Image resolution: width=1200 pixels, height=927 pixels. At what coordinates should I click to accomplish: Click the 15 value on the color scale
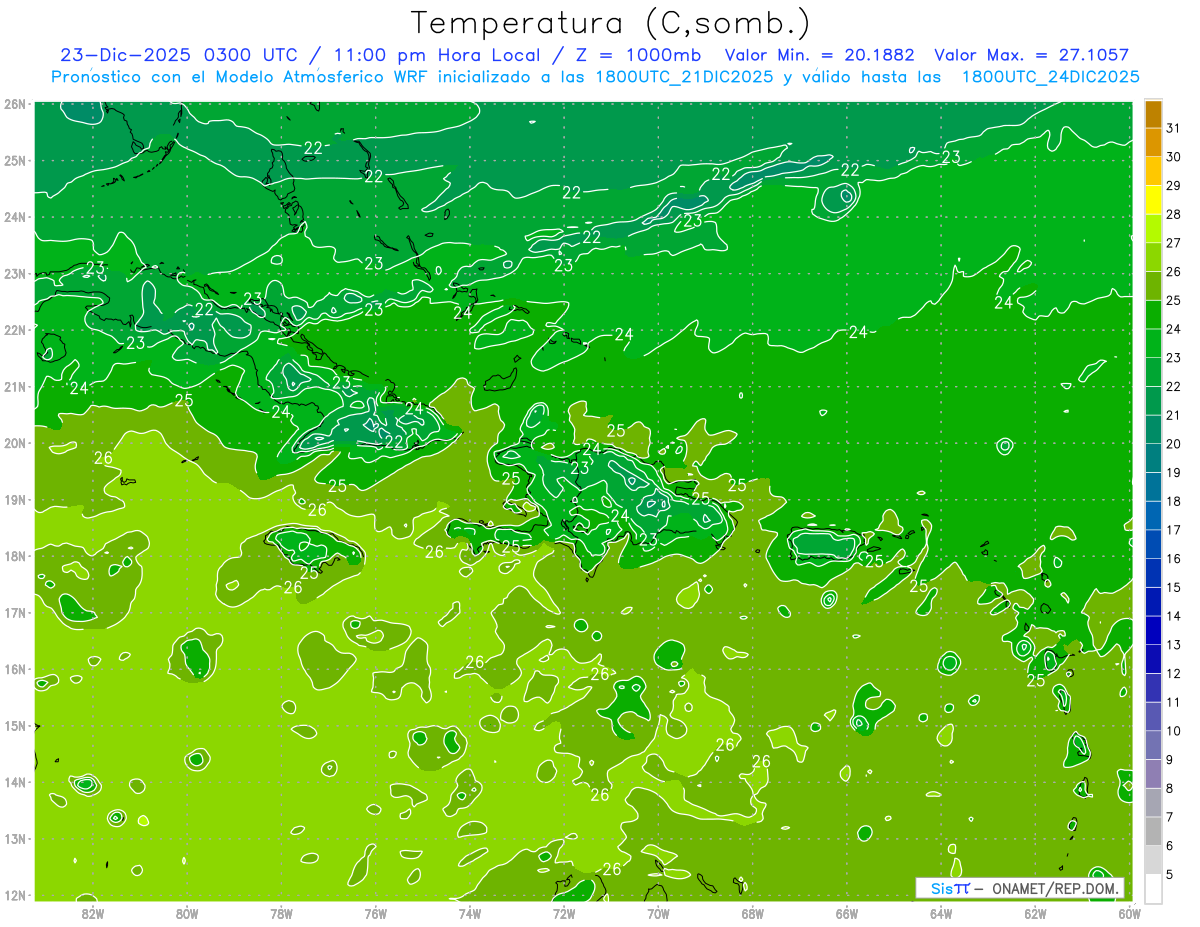pos(1174,587)
